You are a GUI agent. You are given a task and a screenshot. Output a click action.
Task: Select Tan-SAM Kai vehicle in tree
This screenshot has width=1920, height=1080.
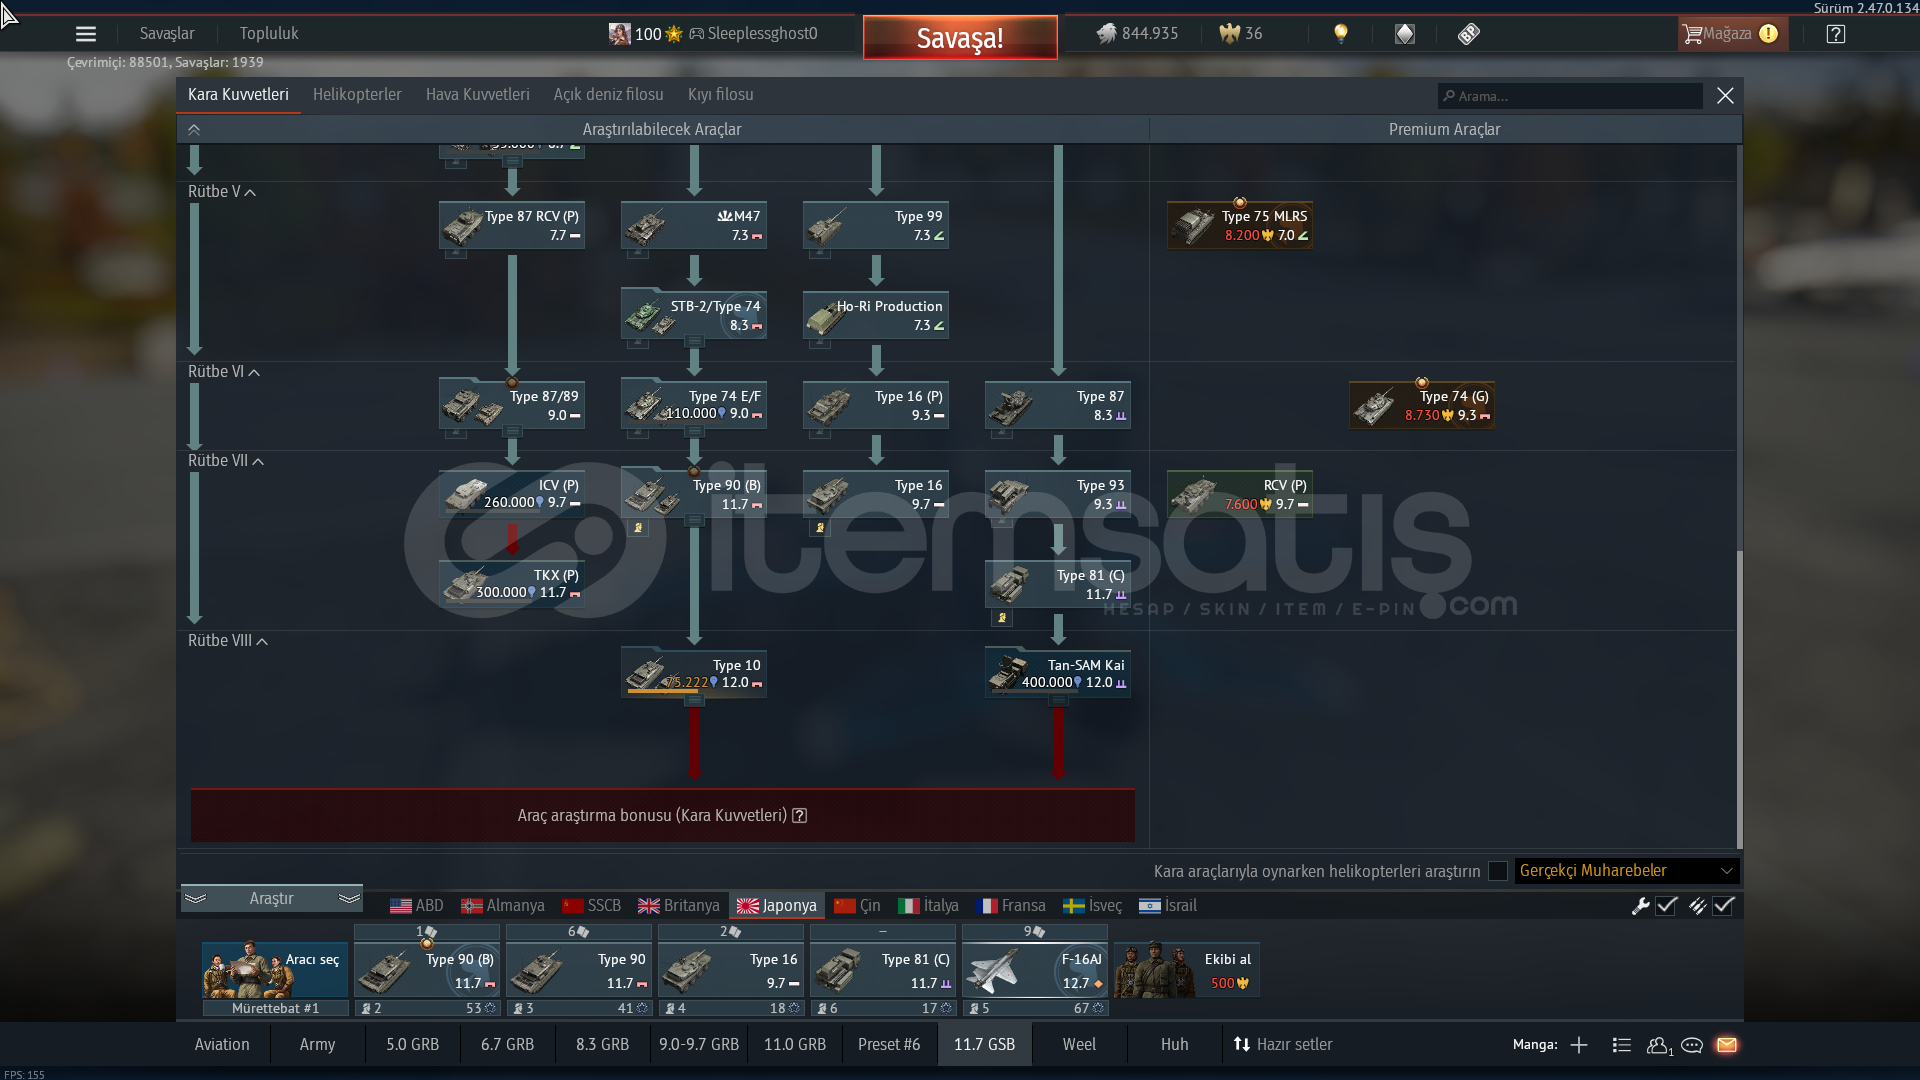tap(1058, 673)
